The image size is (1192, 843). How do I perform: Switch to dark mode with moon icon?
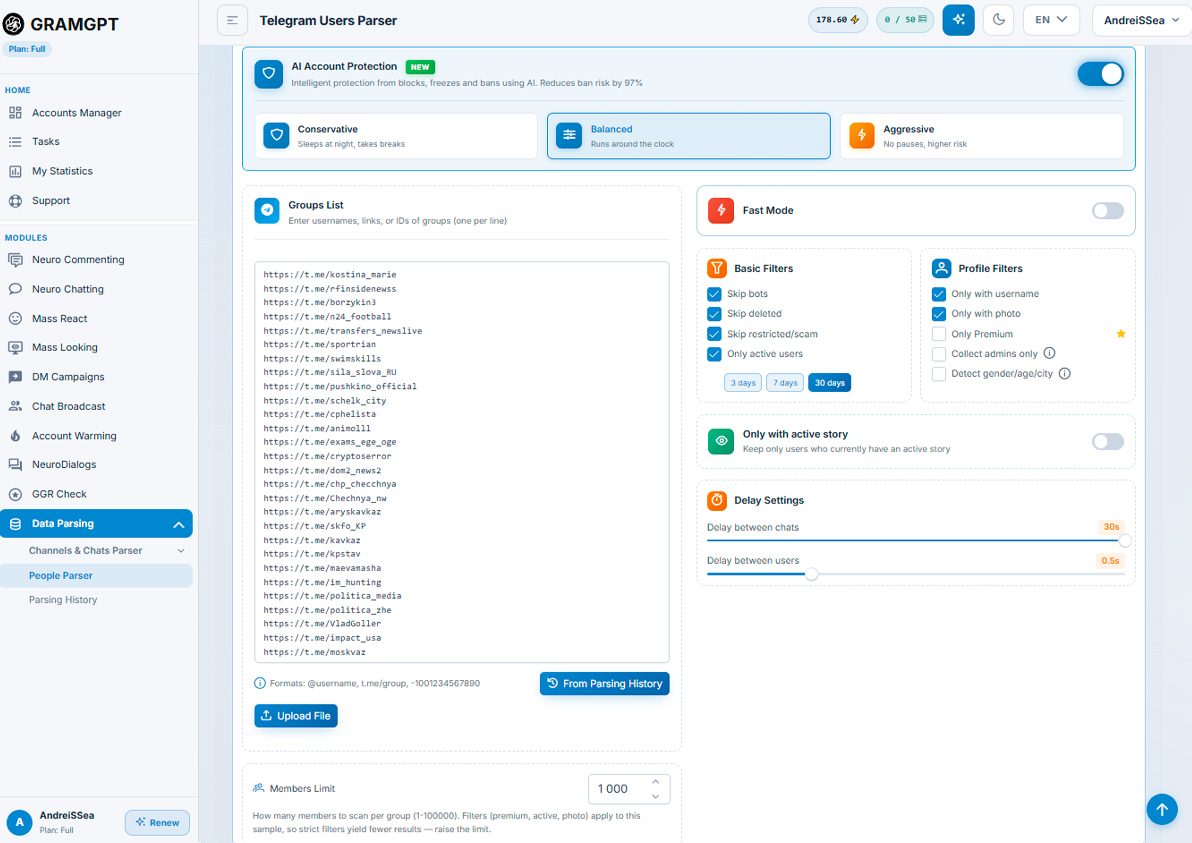(x=999, y=20)
